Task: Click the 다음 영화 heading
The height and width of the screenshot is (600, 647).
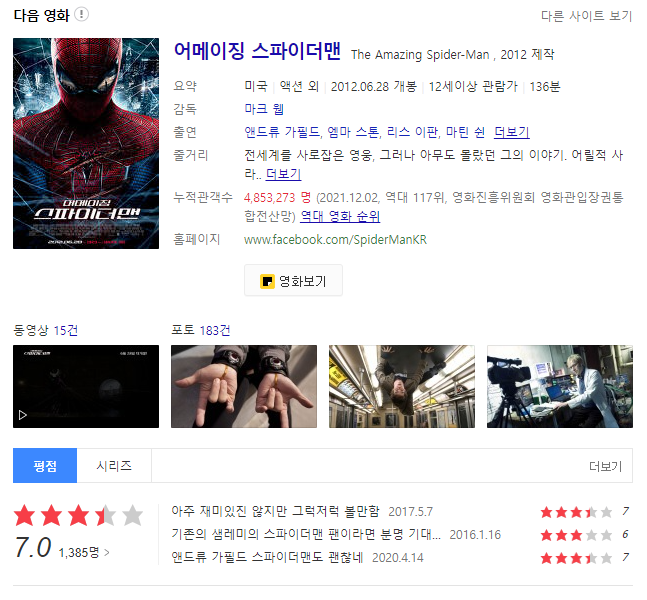Action: (x=41, y=16)
